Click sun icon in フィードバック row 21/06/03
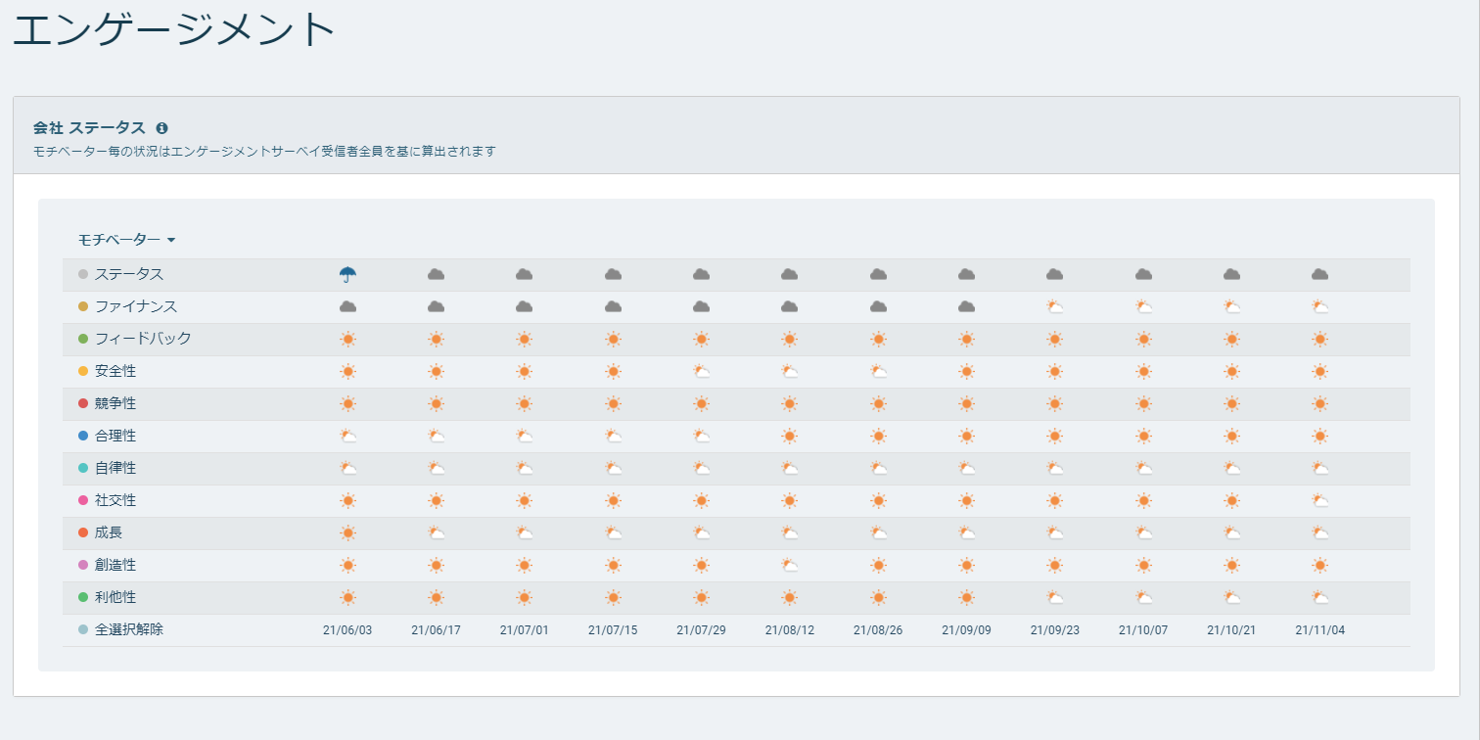The width and height of the screenshot is (1480, 740). tap(348, 339)
